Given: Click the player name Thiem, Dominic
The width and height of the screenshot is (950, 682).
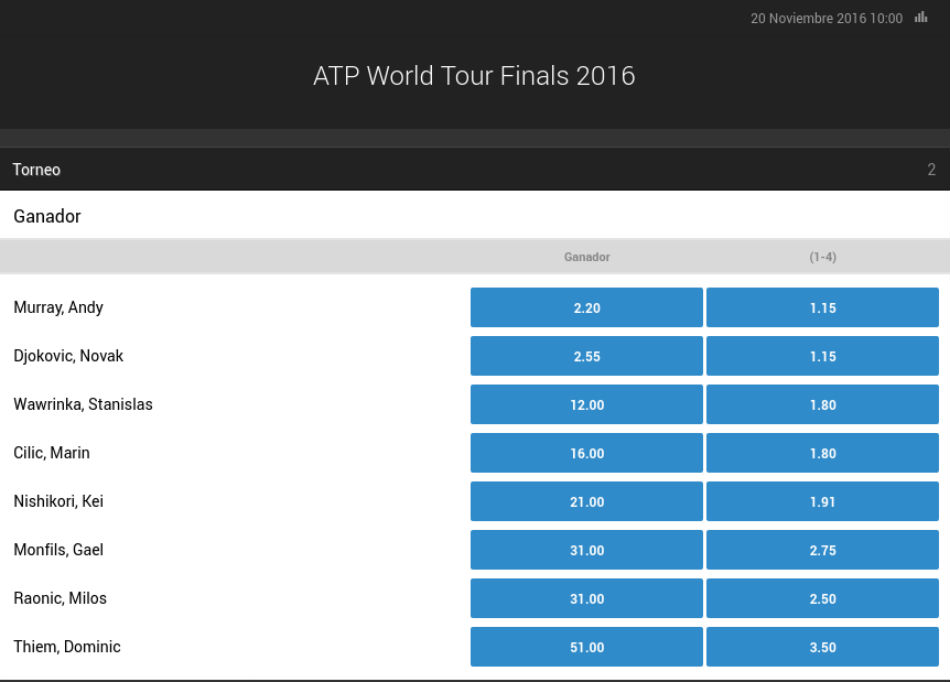Looking at the screenshot, I should 67,647.
